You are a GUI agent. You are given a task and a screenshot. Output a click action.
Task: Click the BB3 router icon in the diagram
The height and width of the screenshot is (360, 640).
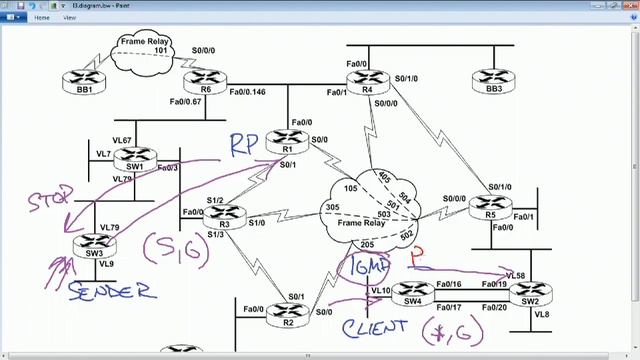pyautogui.click(x=493, y=81)
